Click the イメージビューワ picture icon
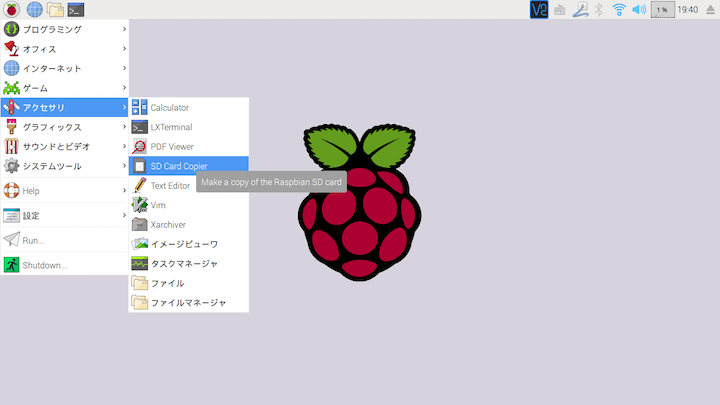The height and width of the screenshot is (405, 720). pyautogui.click(x=140, y=244)
